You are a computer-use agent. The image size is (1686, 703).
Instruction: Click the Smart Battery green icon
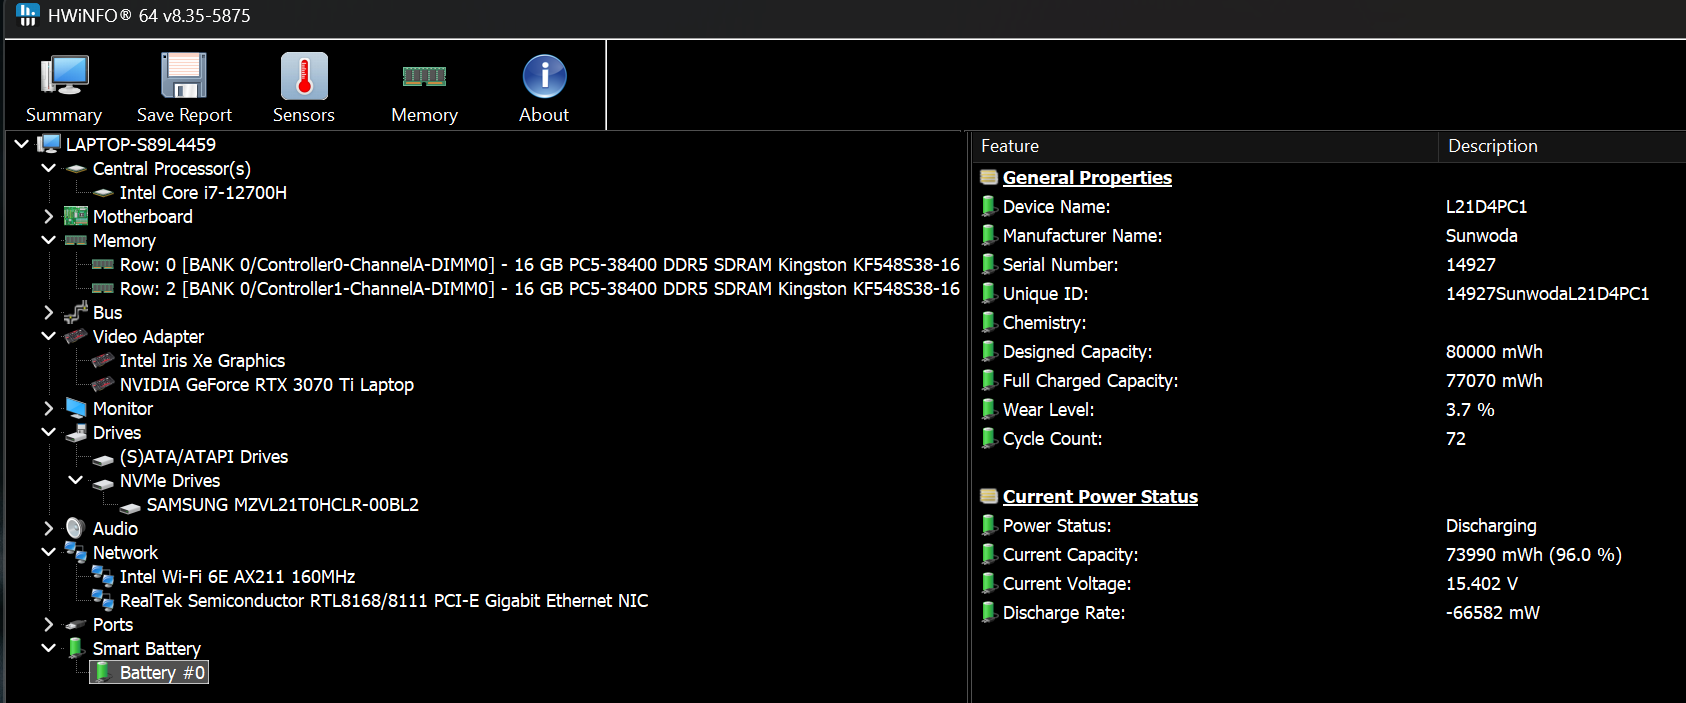(x=76, y=648)
